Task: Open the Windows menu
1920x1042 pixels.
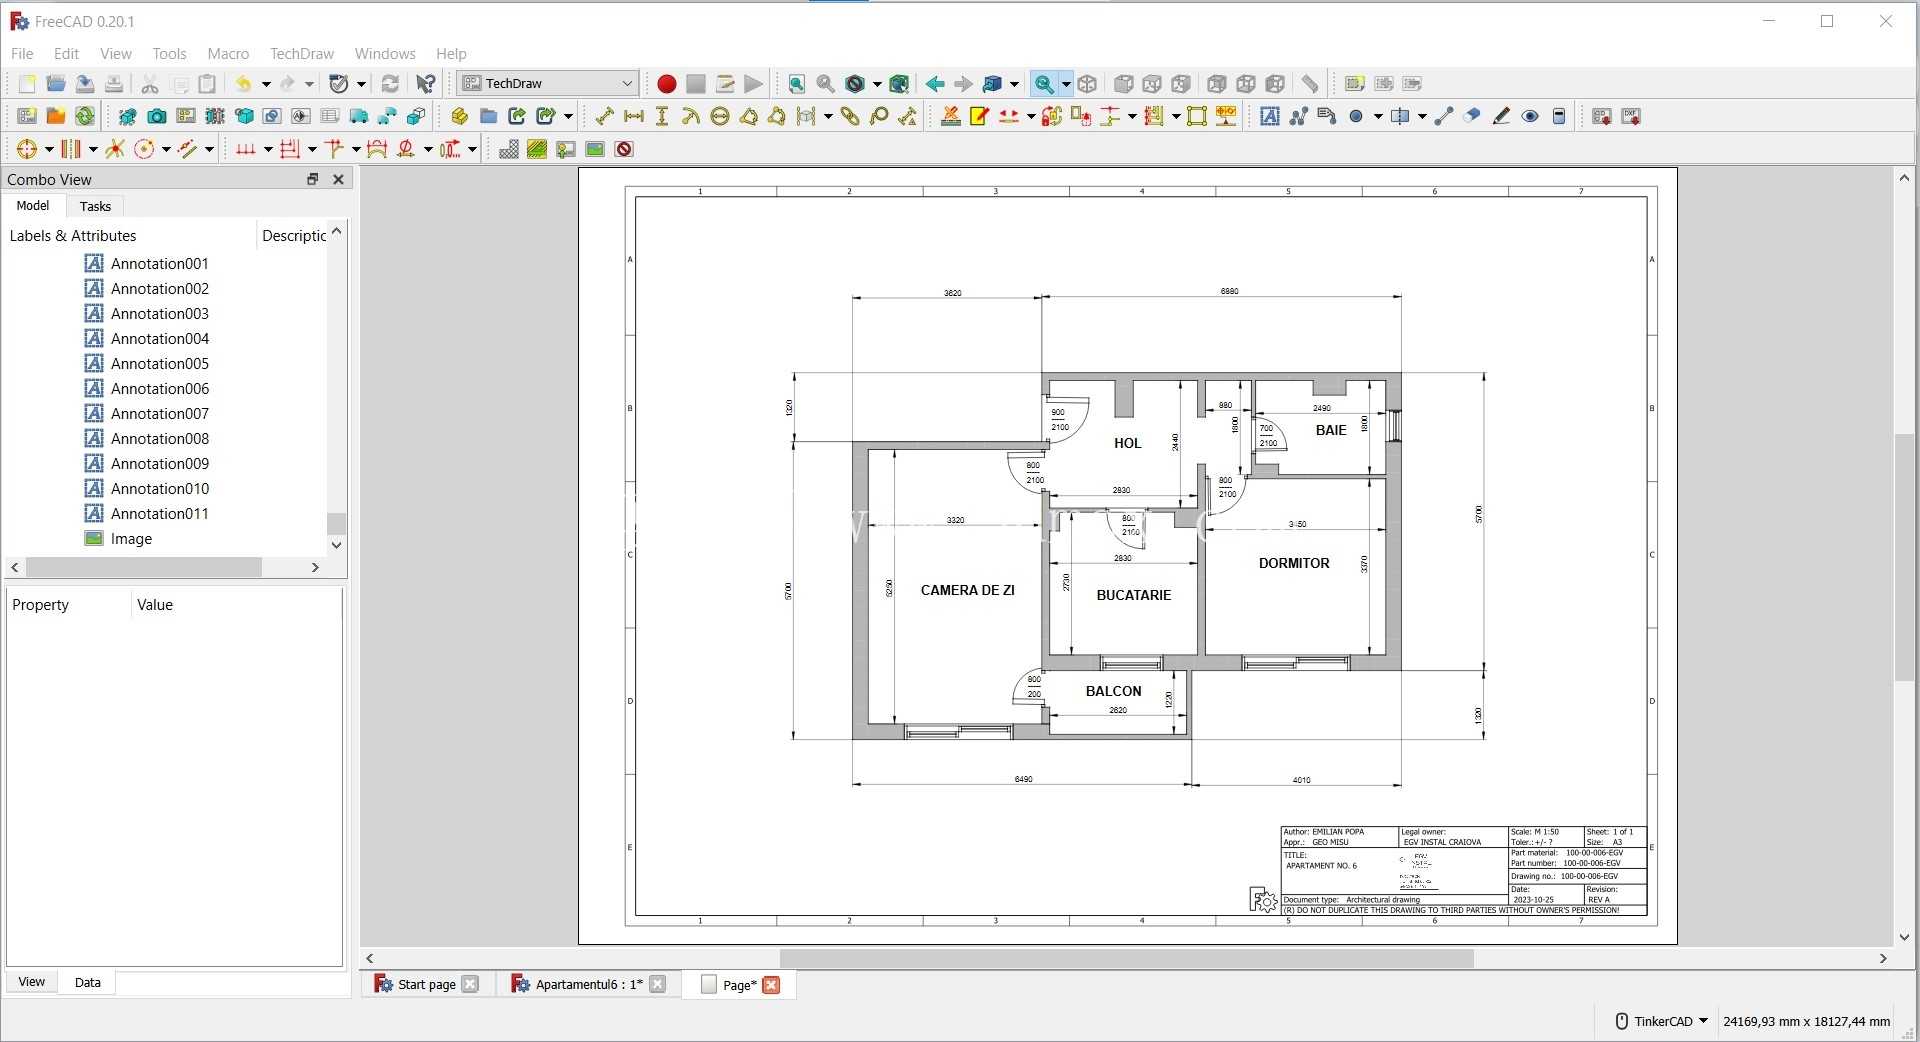Action: point(385,53)
